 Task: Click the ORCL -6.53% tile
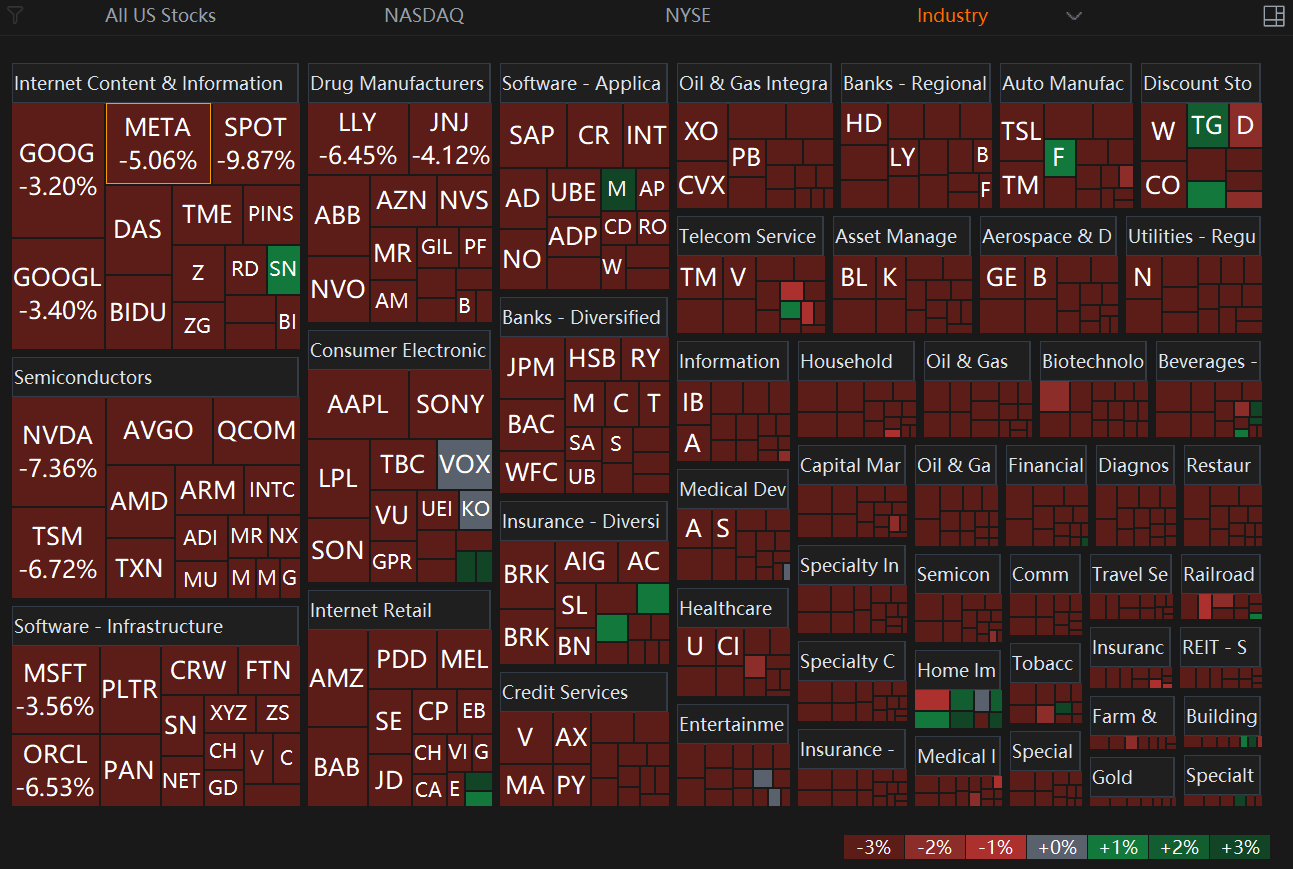tap(56, 770)
